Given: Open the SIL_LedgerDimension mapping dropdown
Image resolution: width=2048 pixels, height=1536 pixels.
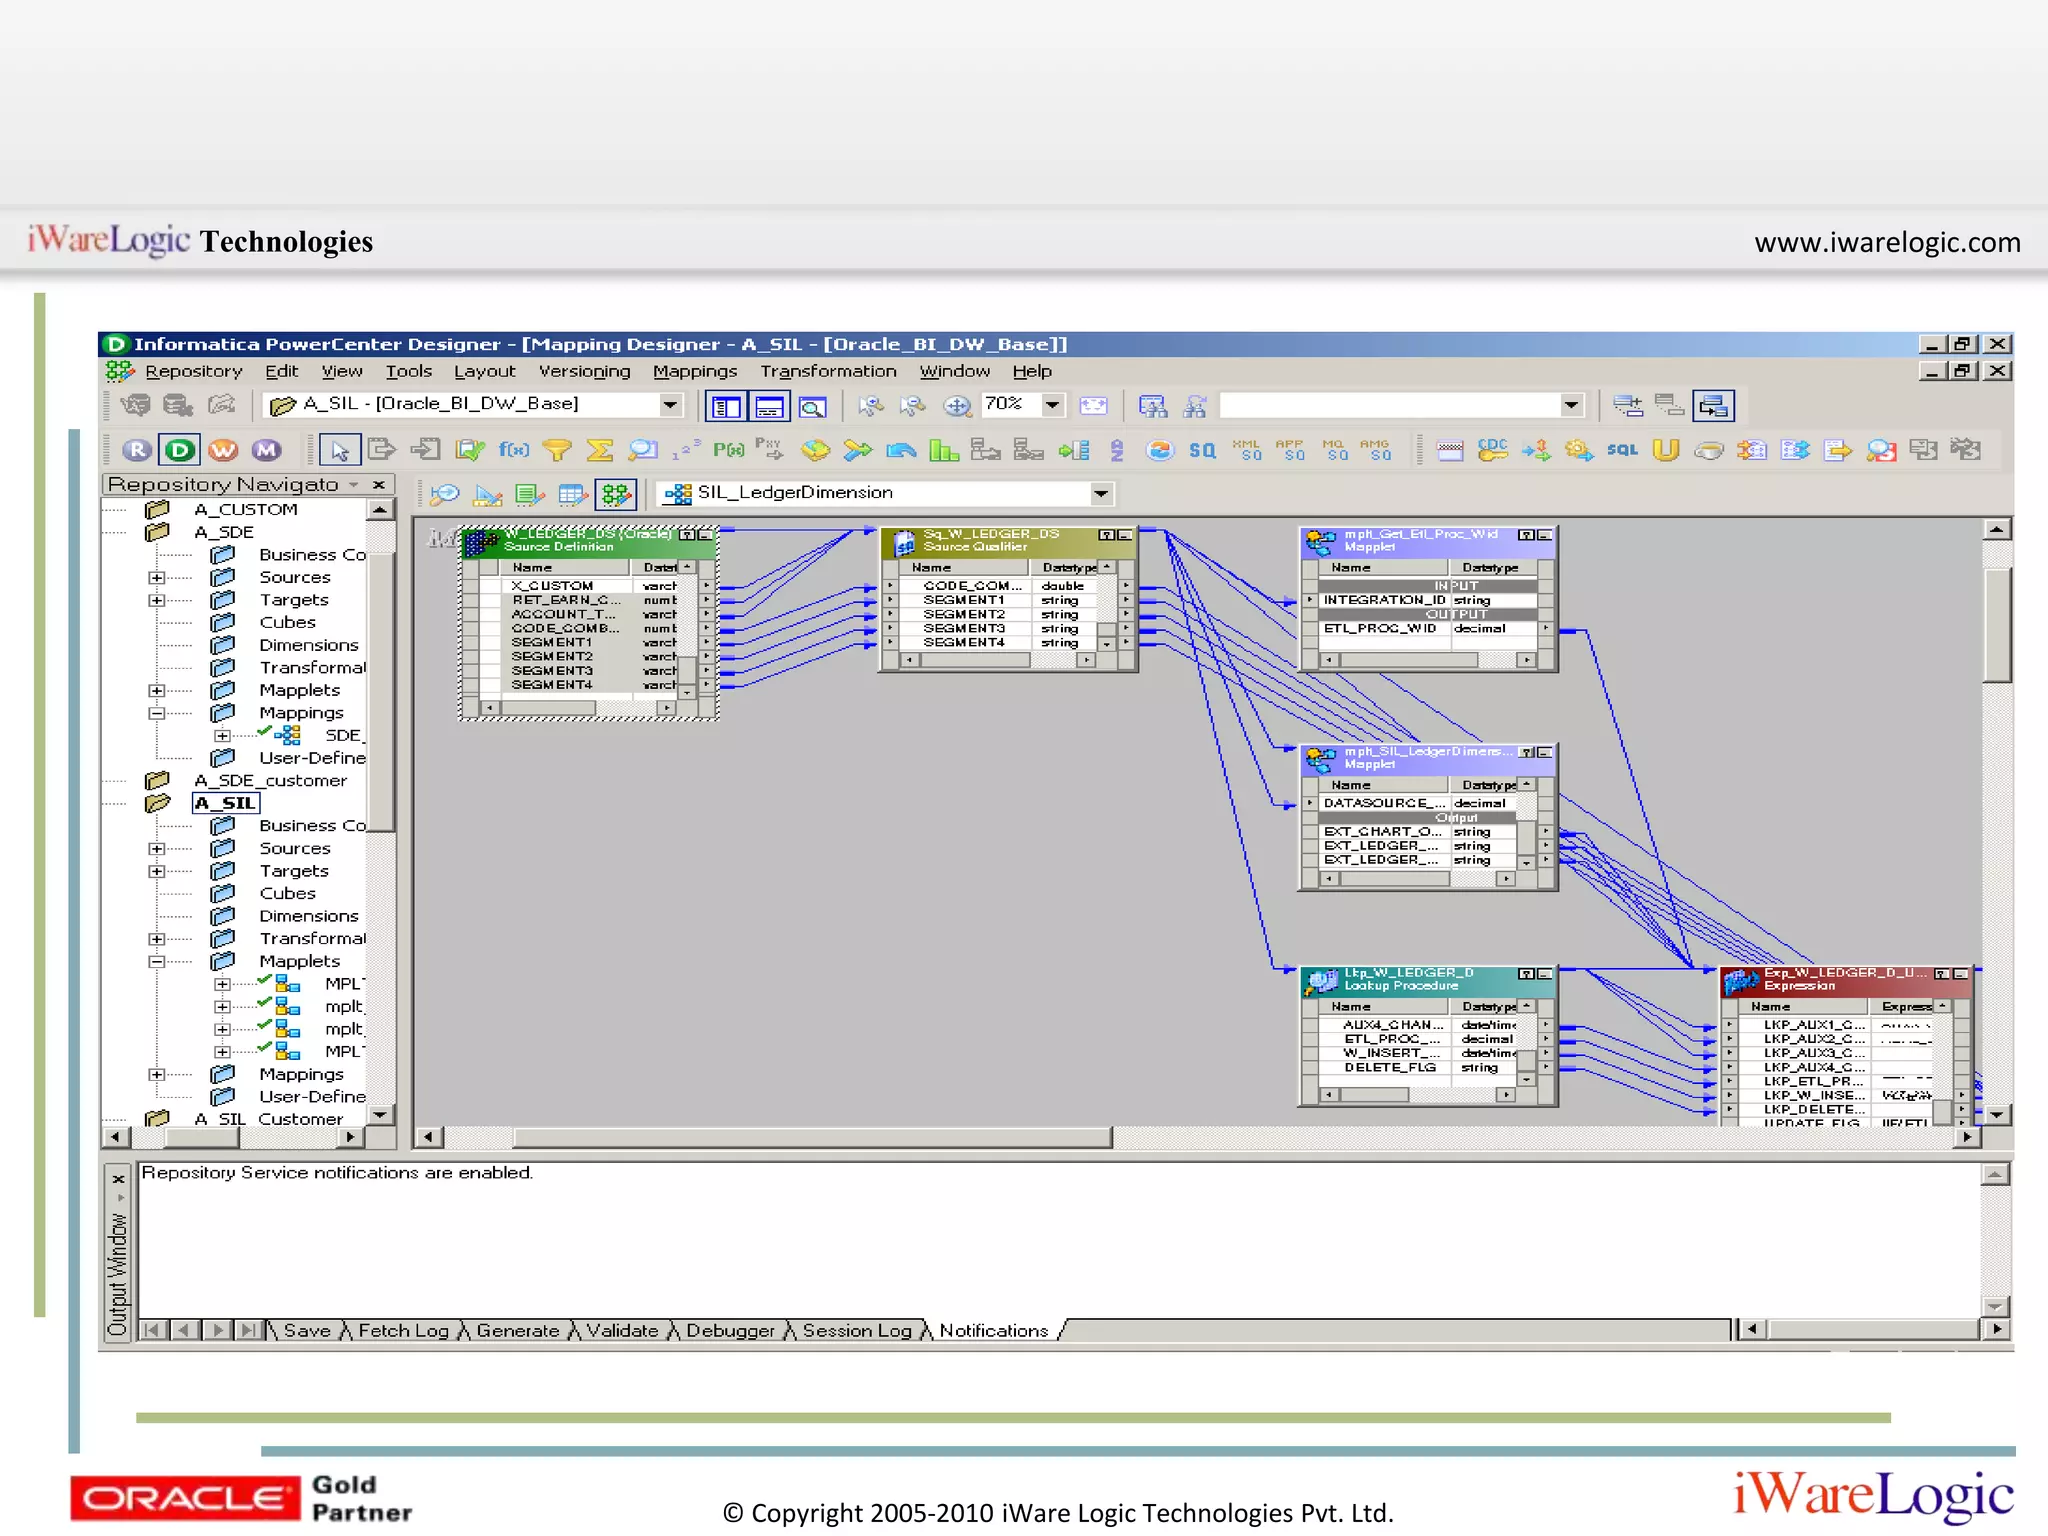Looking at the screenshot, I should 1100,493.
